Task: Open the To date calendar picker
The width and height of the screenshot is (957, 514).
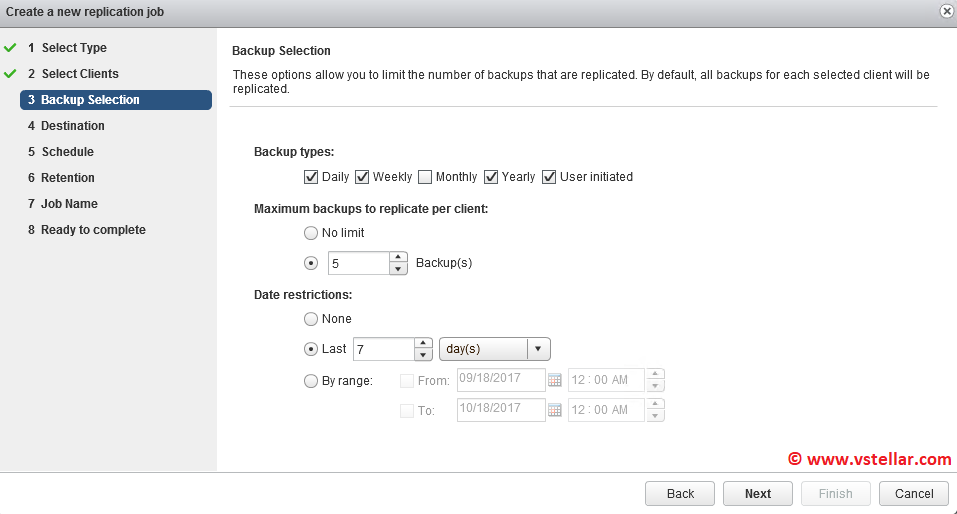Action: 555,410
